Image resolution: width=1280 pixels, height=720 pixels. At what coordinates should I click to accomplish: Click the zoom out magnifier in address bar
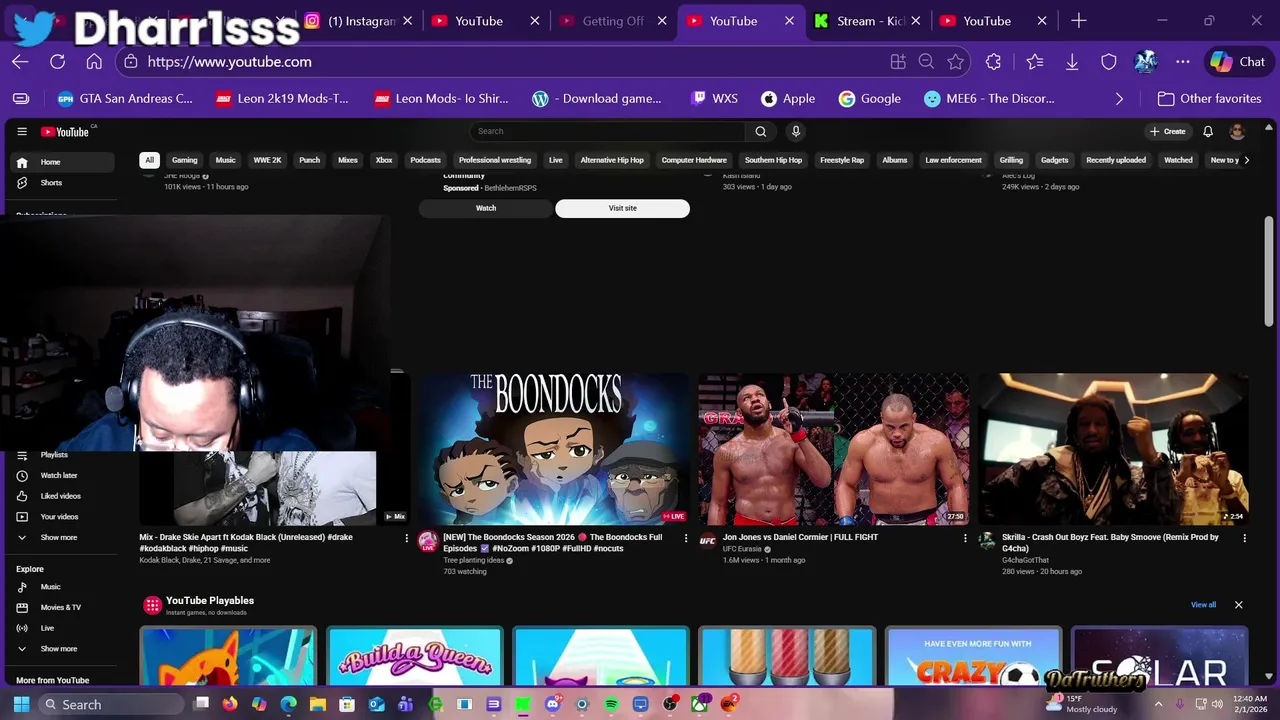[x=926, y=62]
